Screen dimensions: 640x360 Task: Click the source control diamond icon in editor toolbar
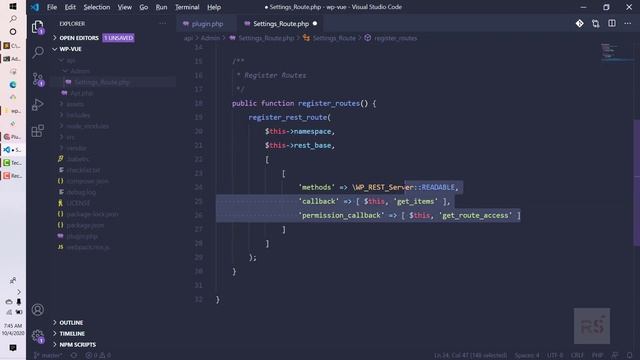579,24
